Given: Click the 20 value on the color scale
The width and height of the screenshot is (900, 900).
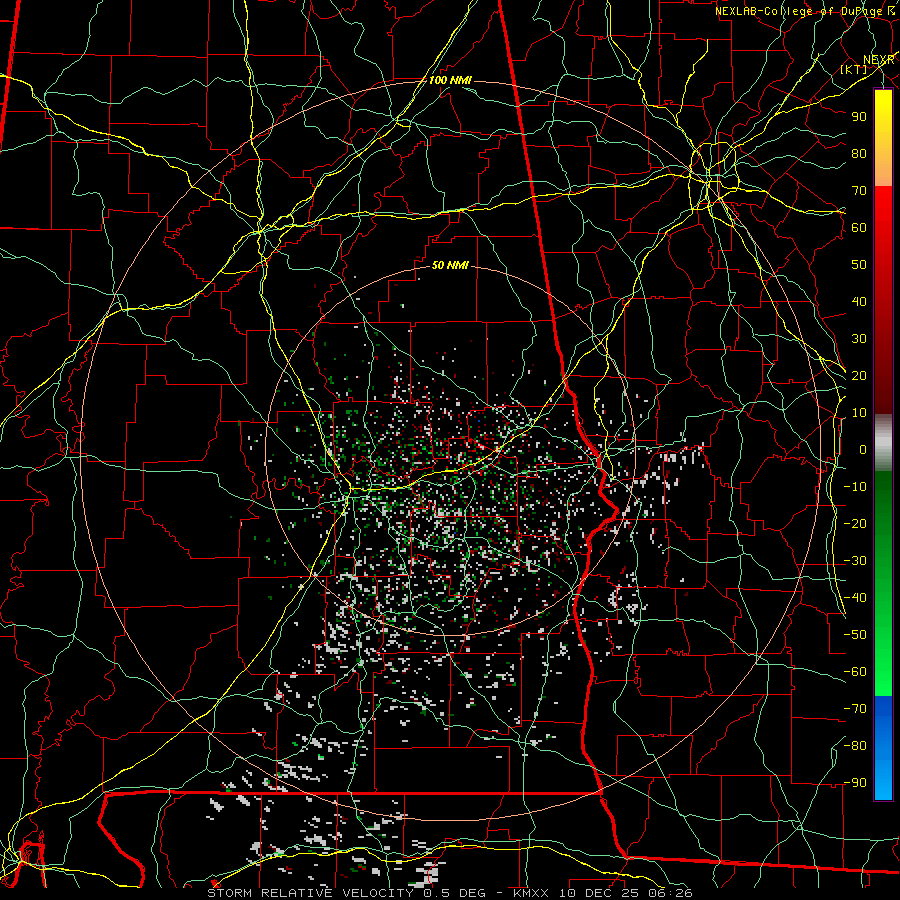Looking at the screenshot, I should 859,375.
